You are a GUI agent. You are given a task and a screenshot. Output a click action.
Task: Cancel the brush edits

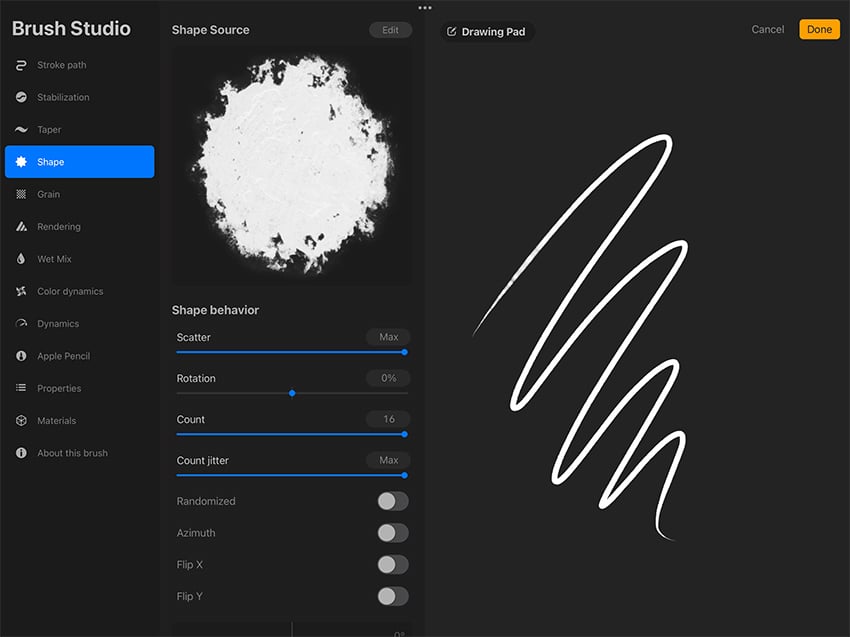768,29
